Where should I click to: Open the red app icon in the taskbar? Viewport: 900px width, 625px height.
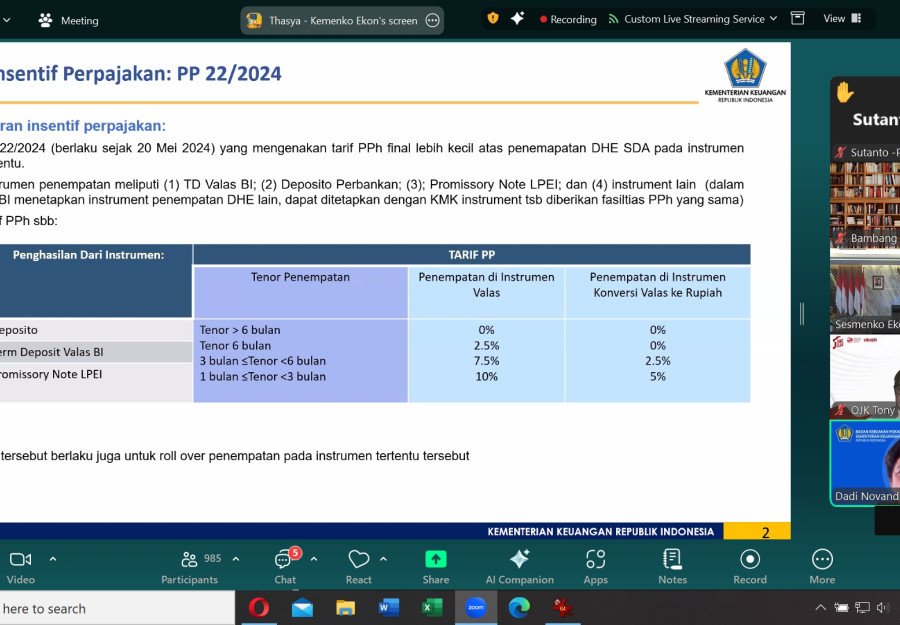point(562,607)
